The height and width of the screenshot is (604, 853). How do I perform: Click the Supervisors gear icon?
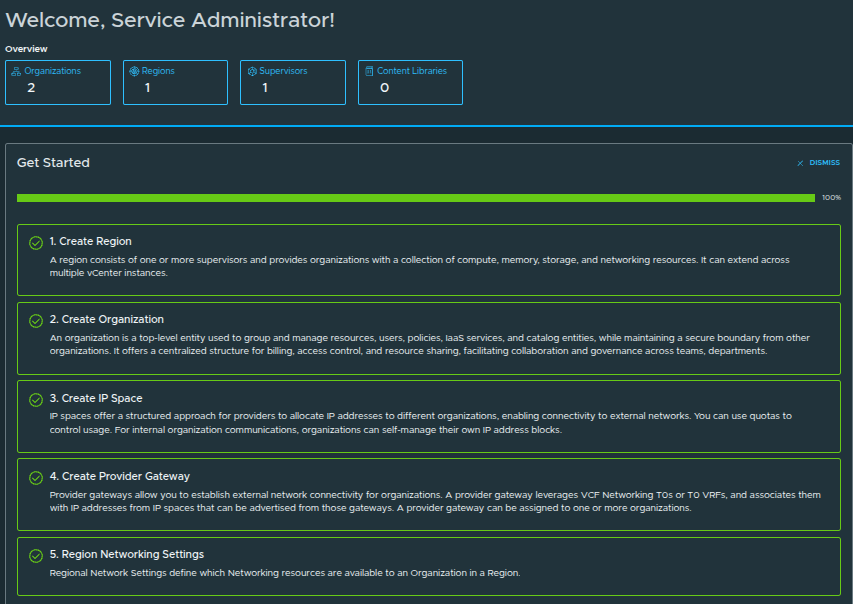(x=252, y=72)
